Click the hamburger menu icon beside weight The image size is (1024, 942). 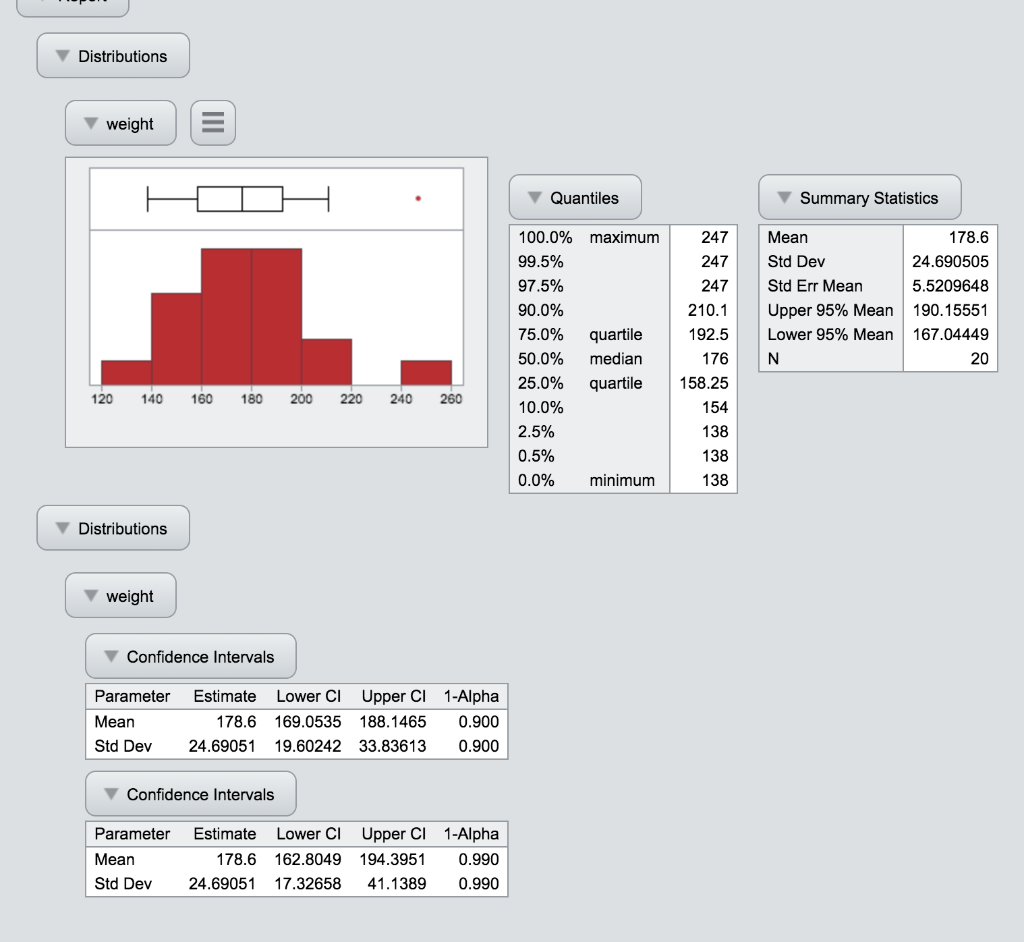click(212, 122)
